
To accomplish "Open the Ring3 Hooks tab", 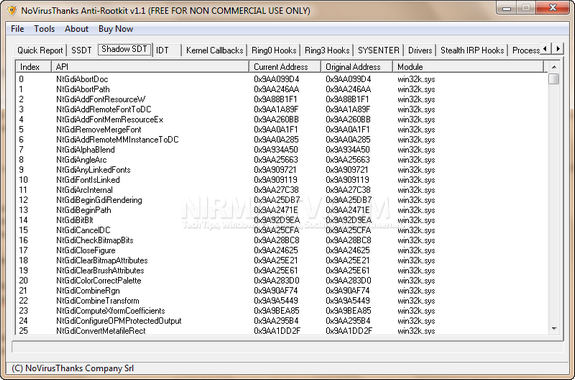I will [x=327, y=50].
